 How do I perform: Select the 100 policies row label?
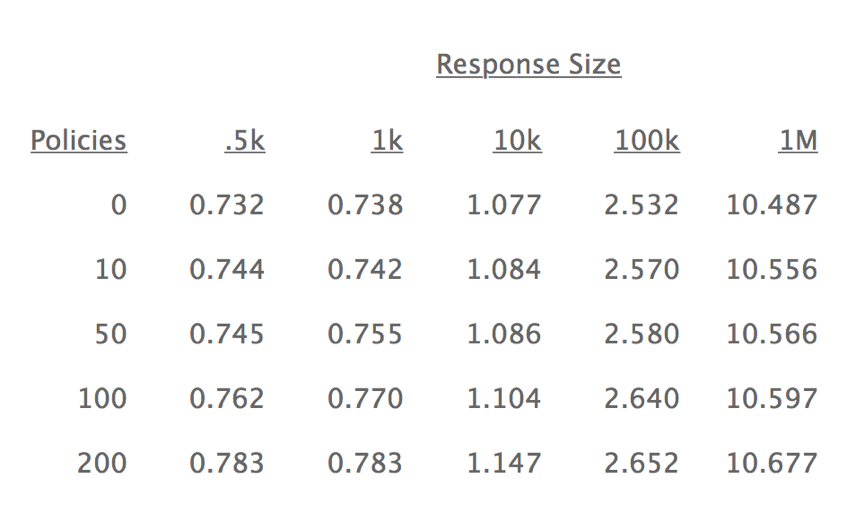(x=103, y=399)
